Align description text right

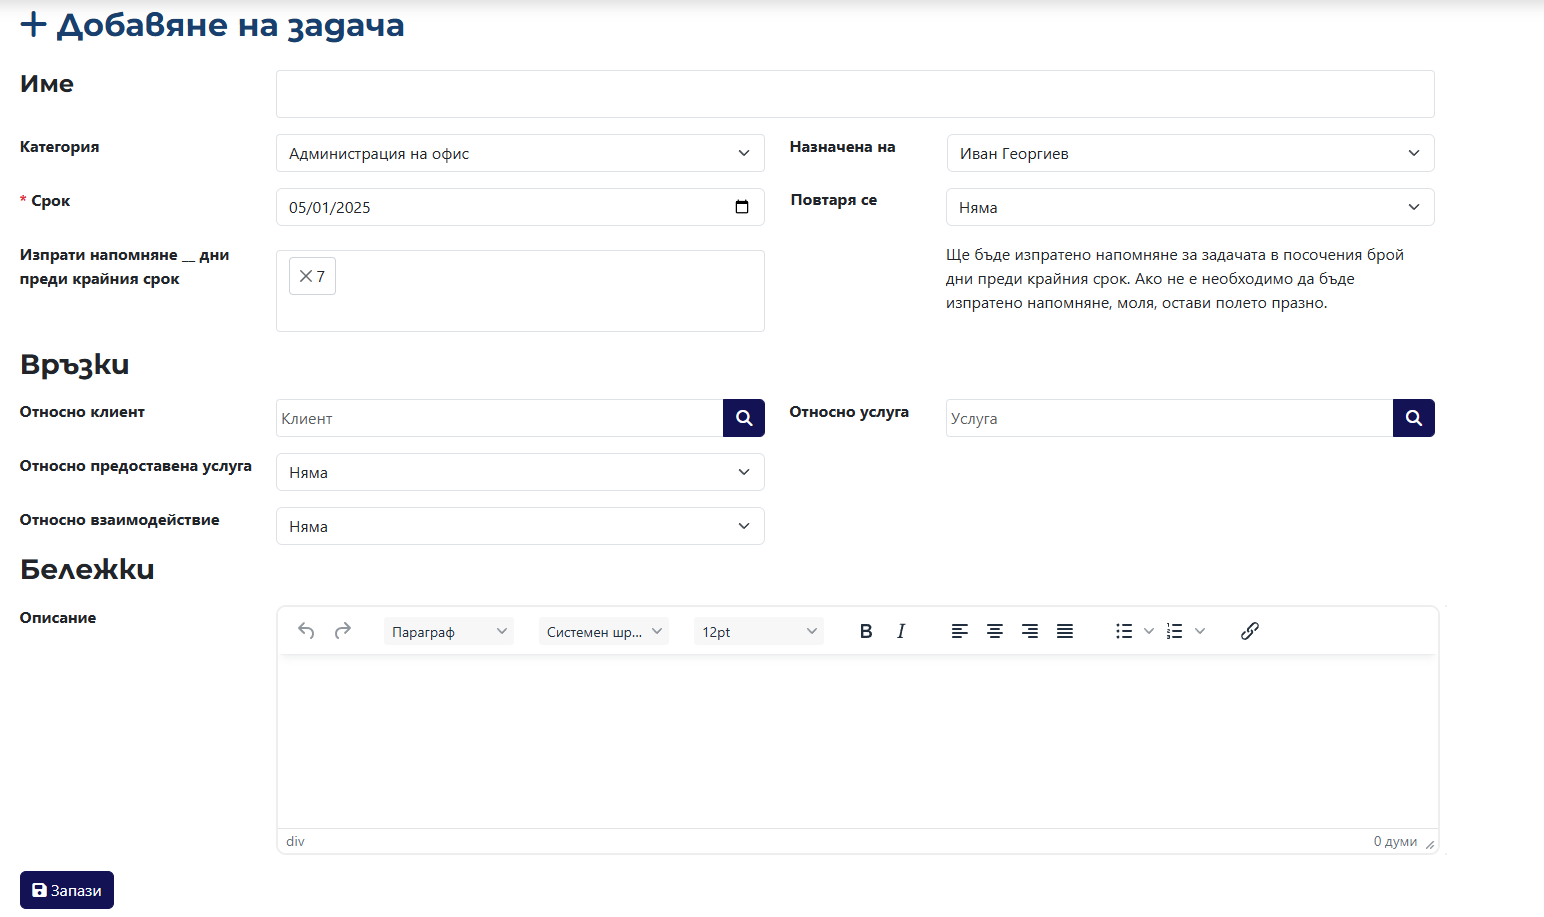tap(1030, 631)
